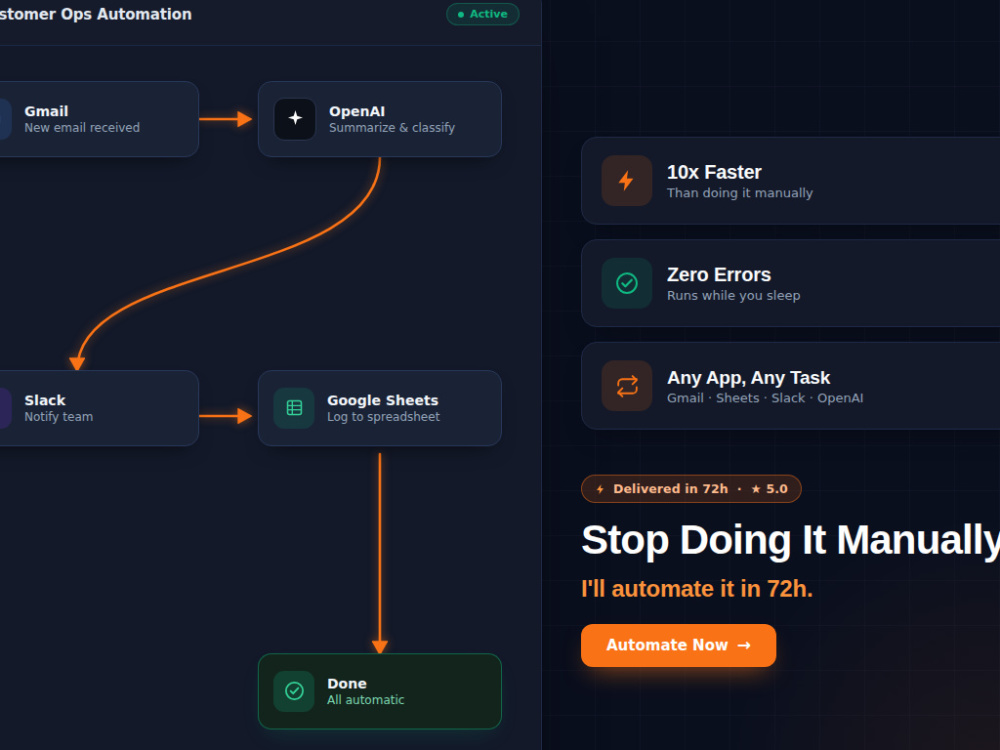
Task: Click the 10x Faster lightning bolt icon
Action: click(x=626, y=180)
